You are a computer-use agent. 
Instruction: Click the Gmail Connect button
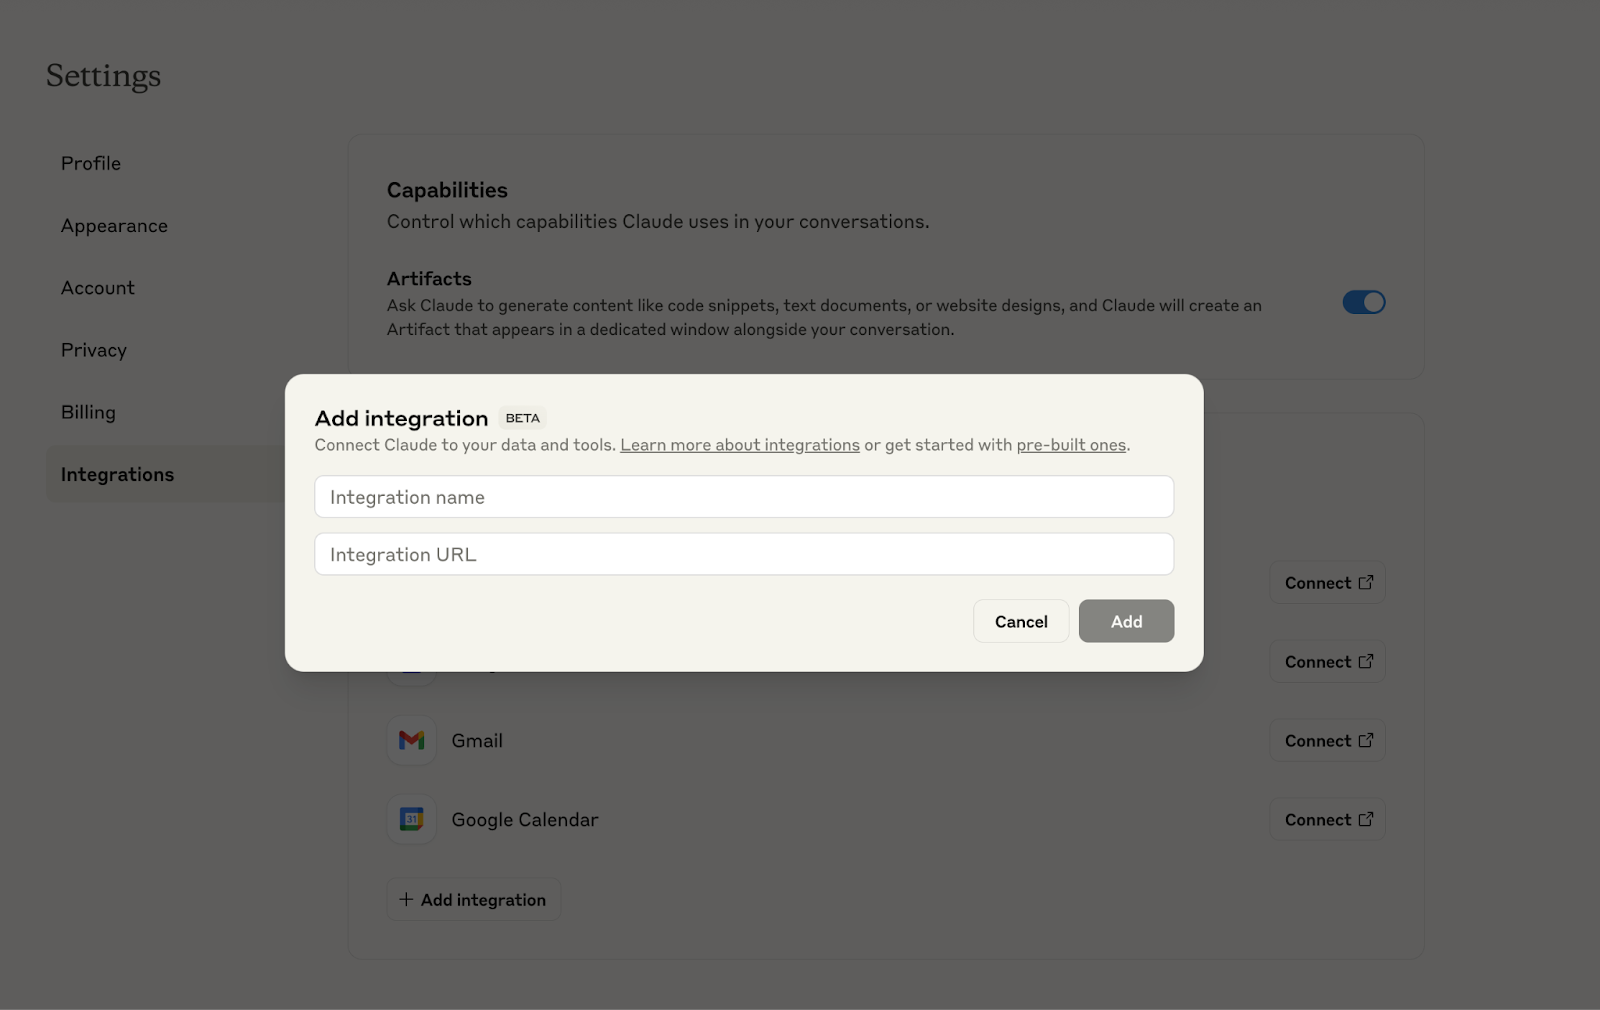(x=1327, y=741)
